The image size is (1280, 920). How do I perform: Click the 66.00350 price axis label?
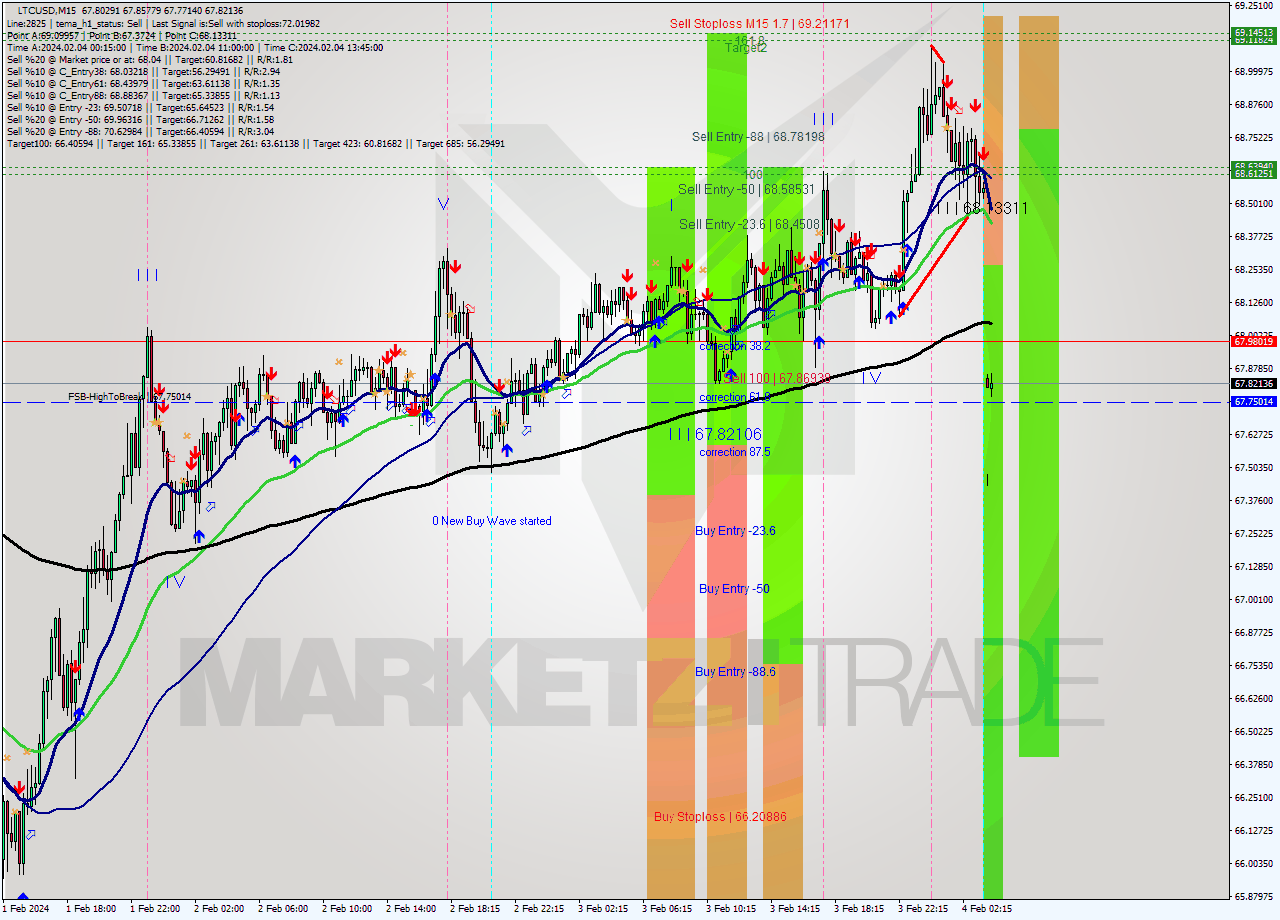[x=1253, y=864]
